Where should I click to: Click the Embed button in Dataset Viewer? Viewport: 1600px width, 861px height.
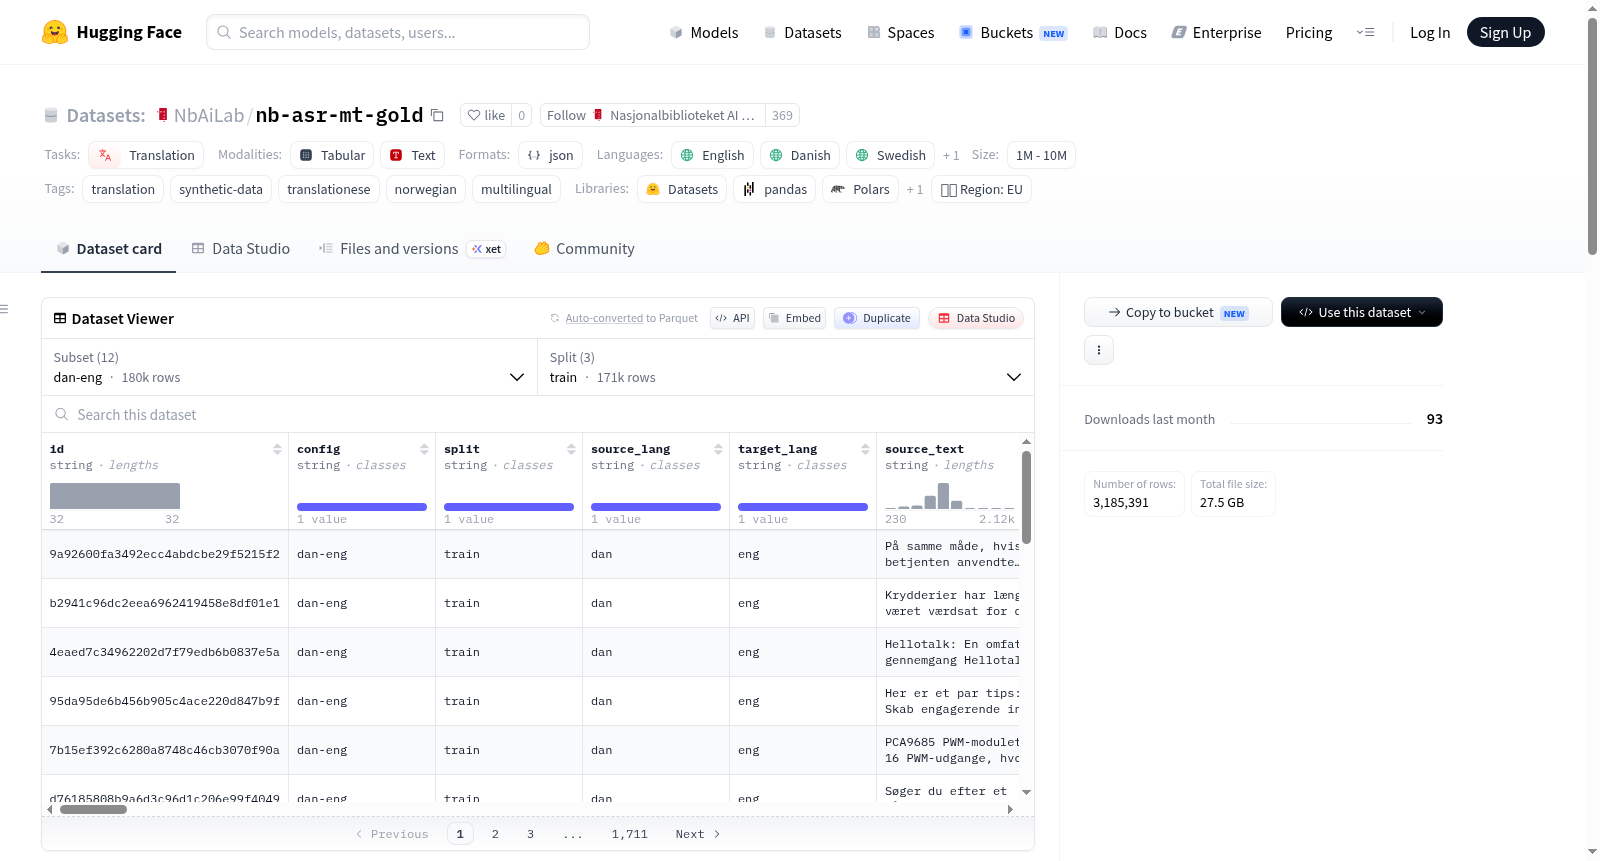click(x=795, y=318)
